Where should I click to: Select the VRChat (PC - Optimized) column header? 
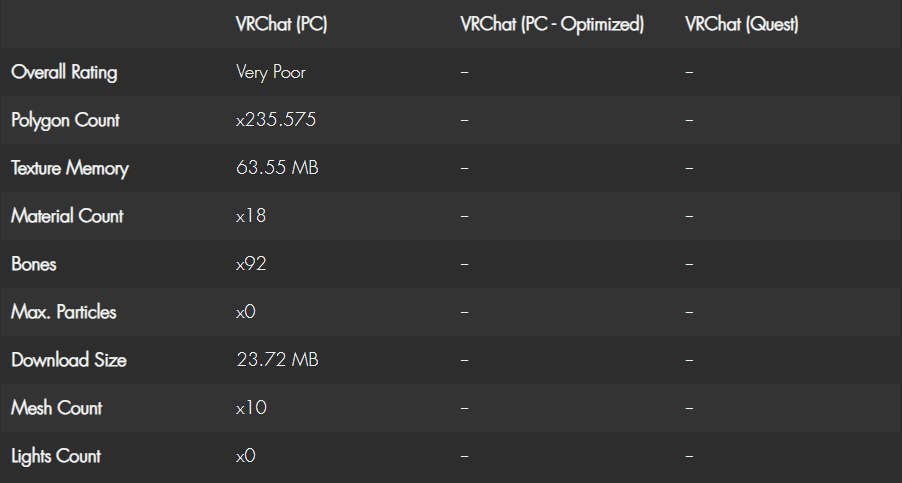pyautogui.click(x=552, y=24)
